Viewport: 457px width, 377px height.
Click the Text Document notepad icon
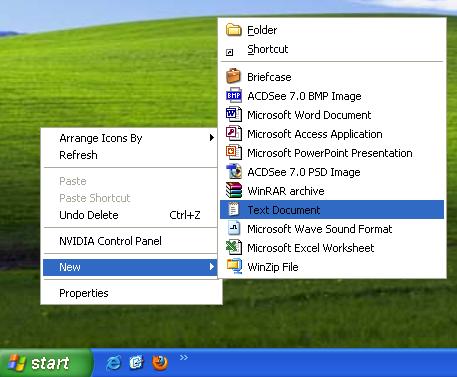point(233,210)
